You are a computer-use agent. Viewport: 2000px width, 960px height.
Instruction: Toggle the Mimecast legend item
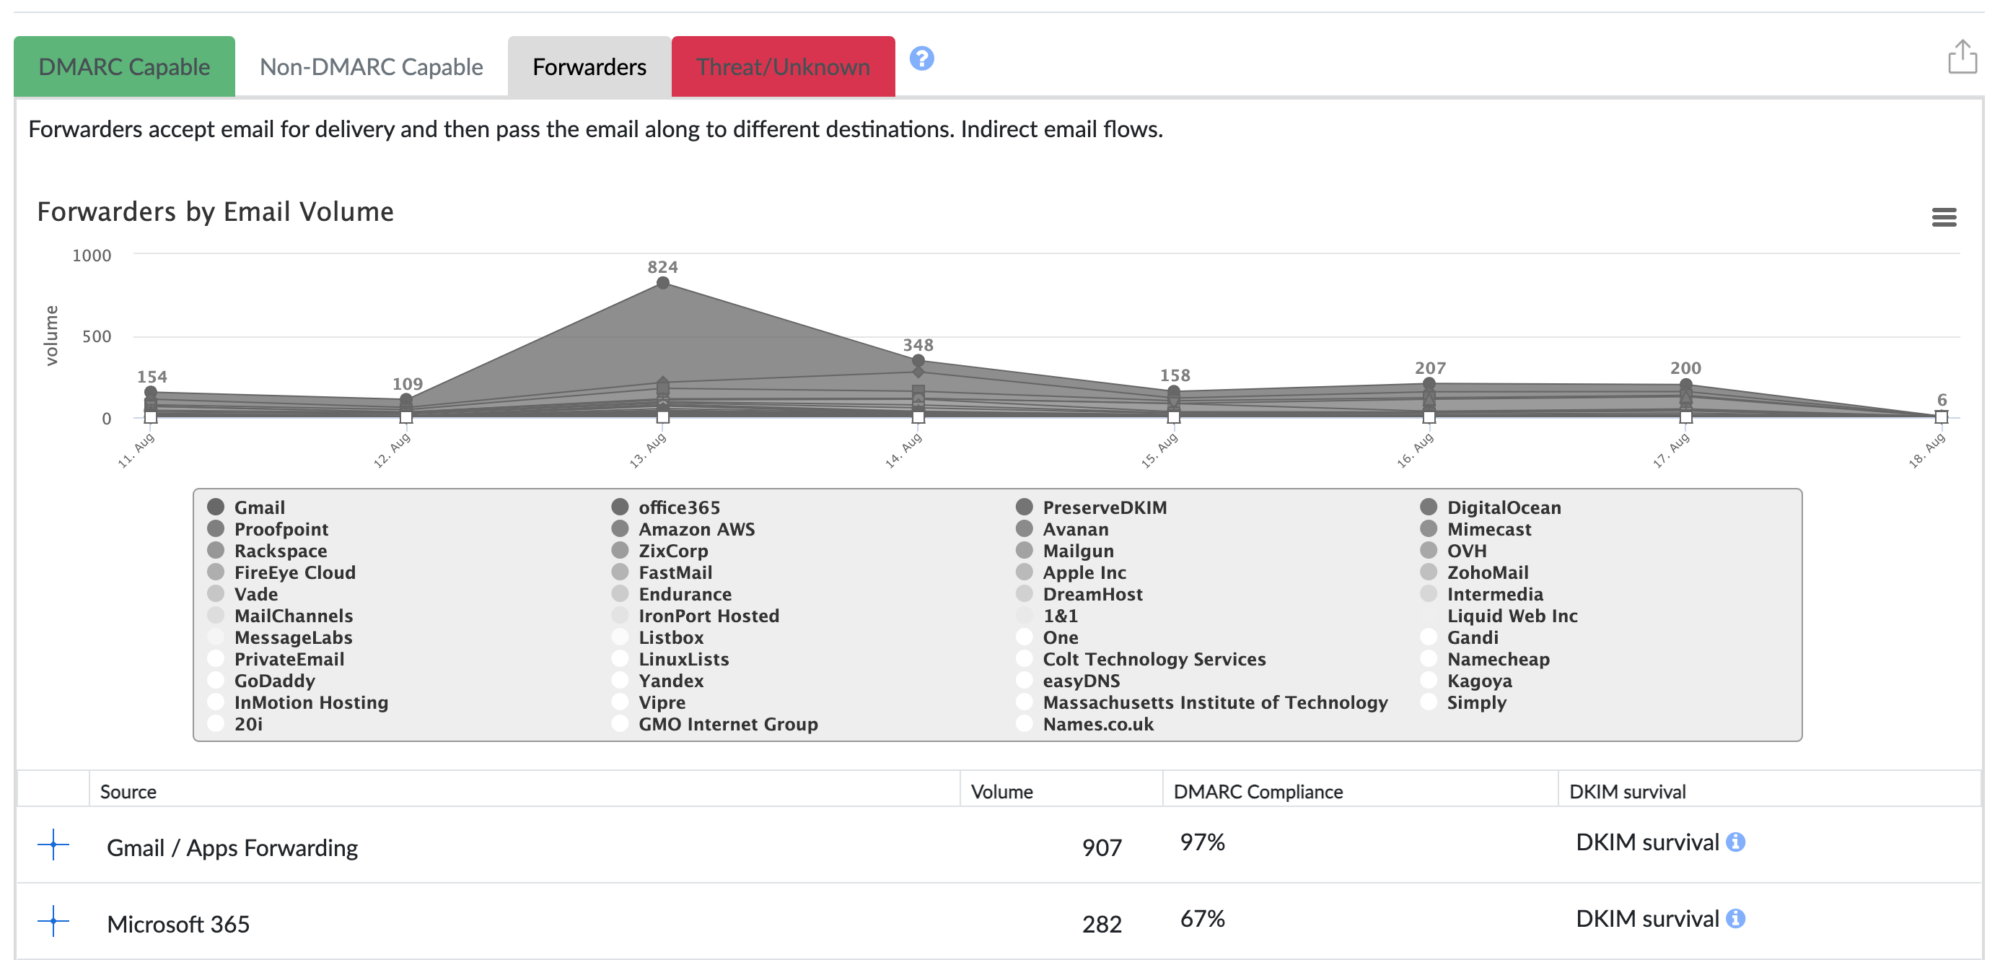click(1475, 529)
